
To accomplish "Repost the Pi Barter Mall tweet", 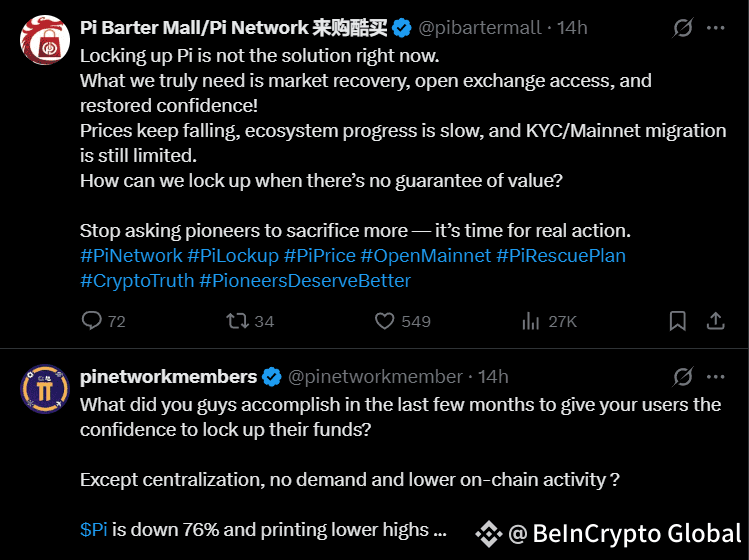I will pyautogui.click(x=237, y=321).
